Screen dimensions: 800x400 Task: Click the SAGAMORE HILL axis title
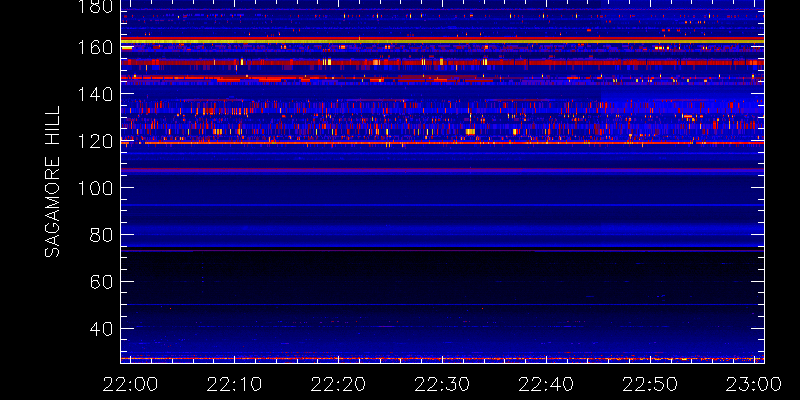[52, 182]
